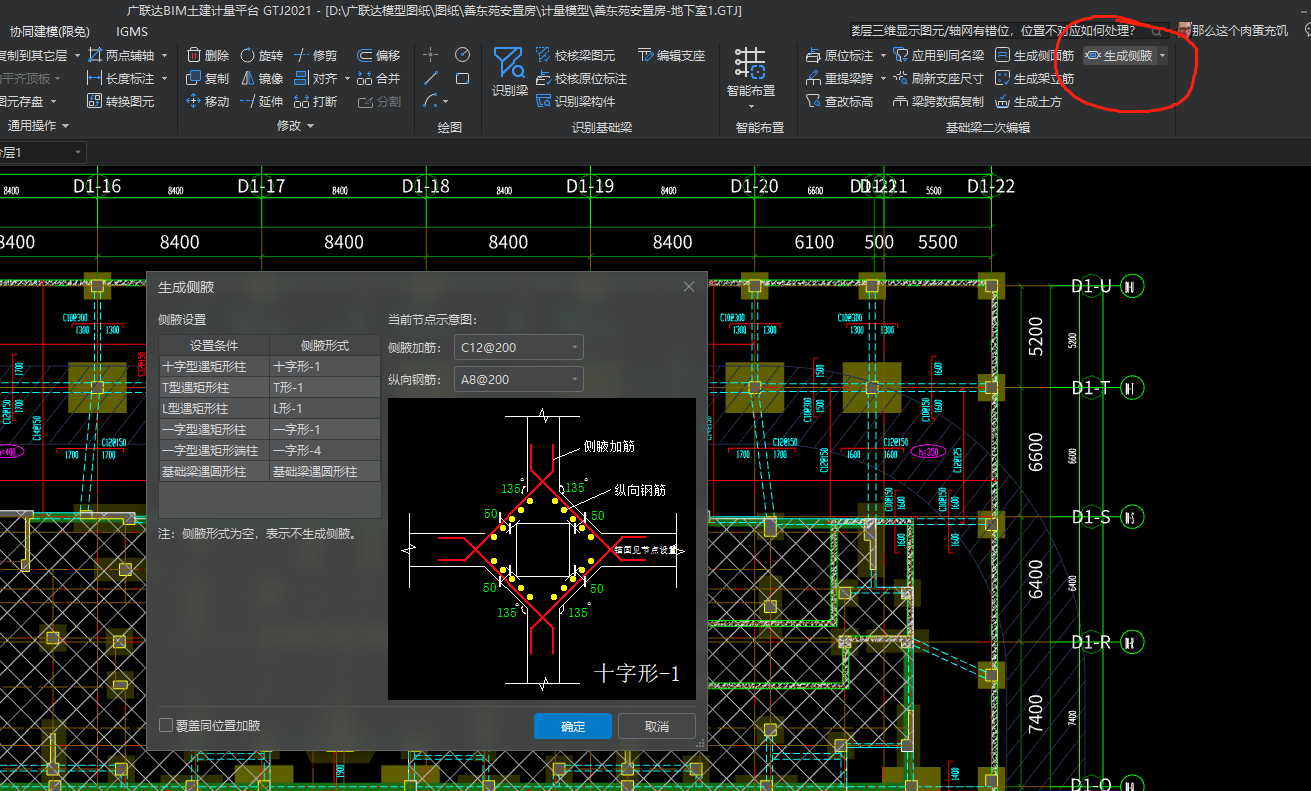The width and height of the screenshot is (1311, 791).
Task: Expand the arc draw tool dropdown
Action: tap(445, 102)
